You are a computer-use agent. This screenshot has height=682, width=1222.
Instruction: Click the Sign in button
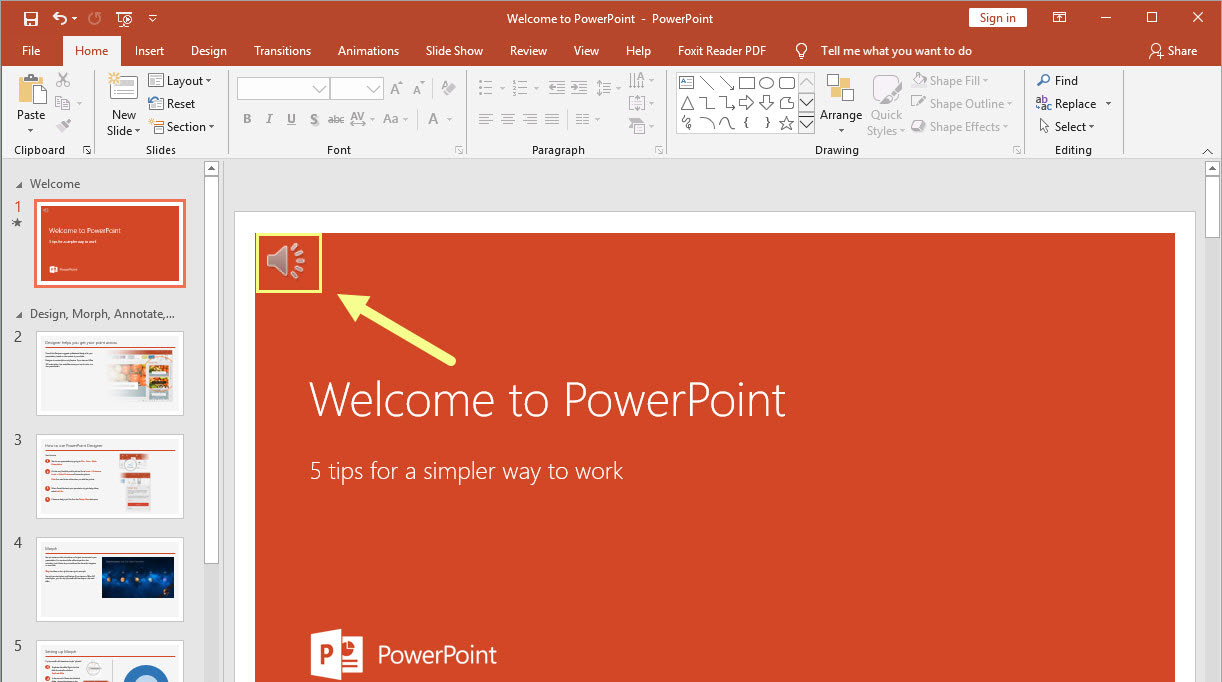[x=997, y=18]
